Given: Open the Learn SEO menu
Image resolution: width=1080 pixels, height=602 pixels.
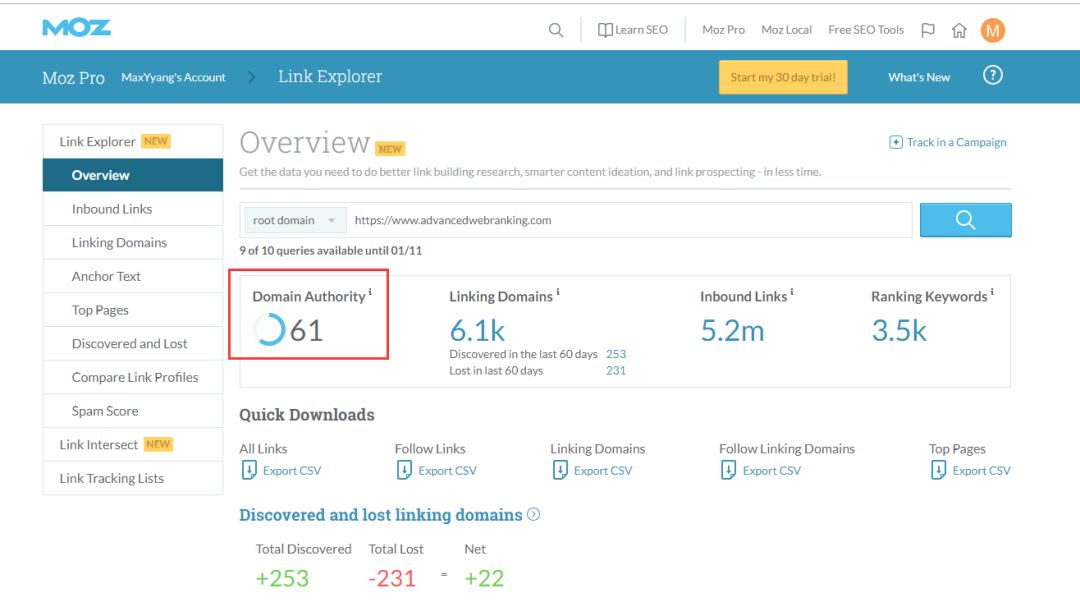Looking at the screenshot, I should pyautogui.click(x=633, y=30).
